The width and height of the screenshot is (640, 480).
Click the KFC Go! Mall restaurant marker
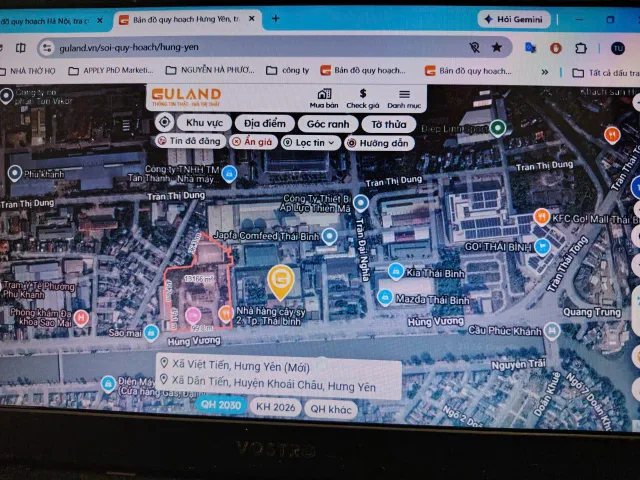tap(541, 217)
